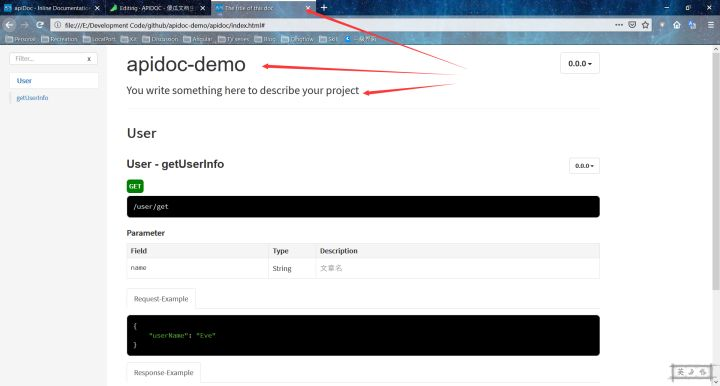Open the page actions three-dot menu

click(x=619, y=25)
